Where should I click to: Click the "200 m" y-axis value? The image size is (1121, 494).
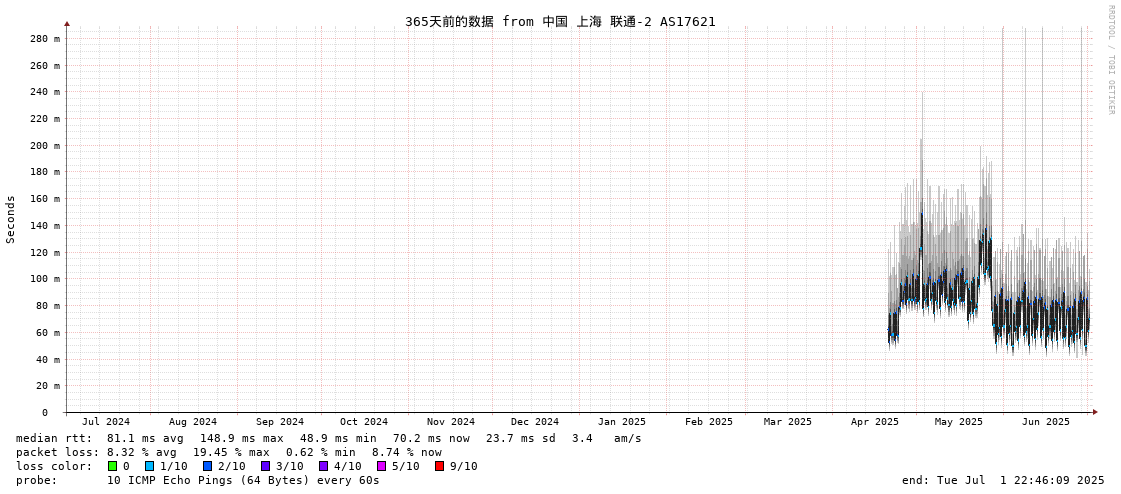(45, 146)
